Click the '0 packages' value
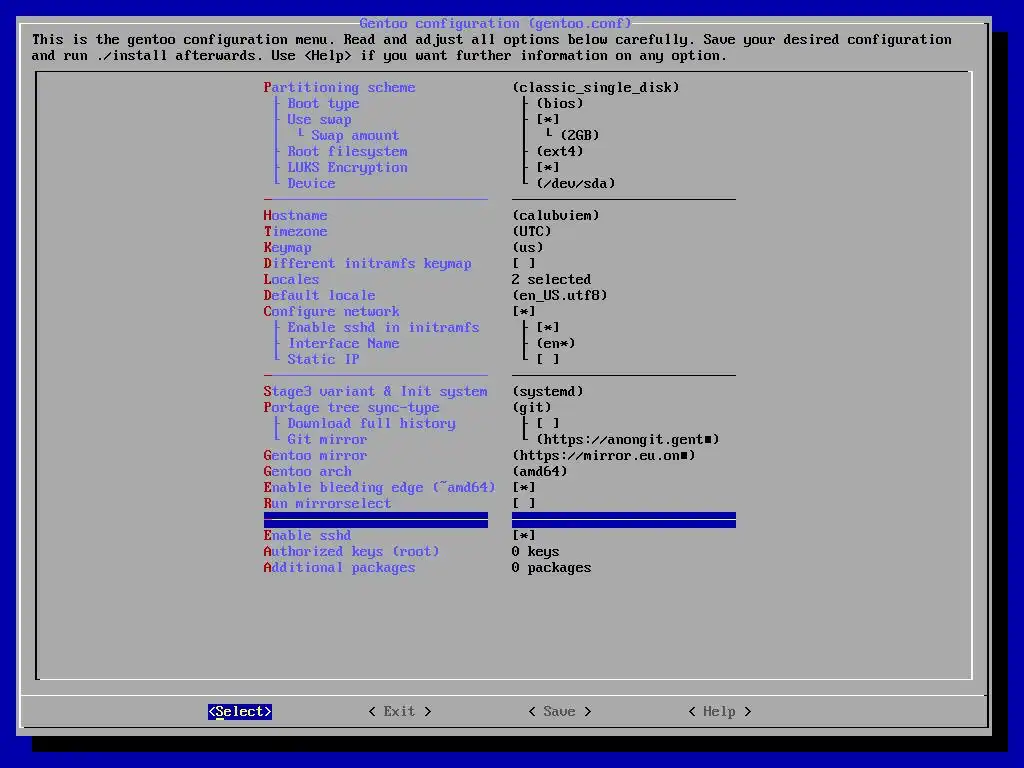The height and width of the screenshot is (768, 1024). point(552,568)
